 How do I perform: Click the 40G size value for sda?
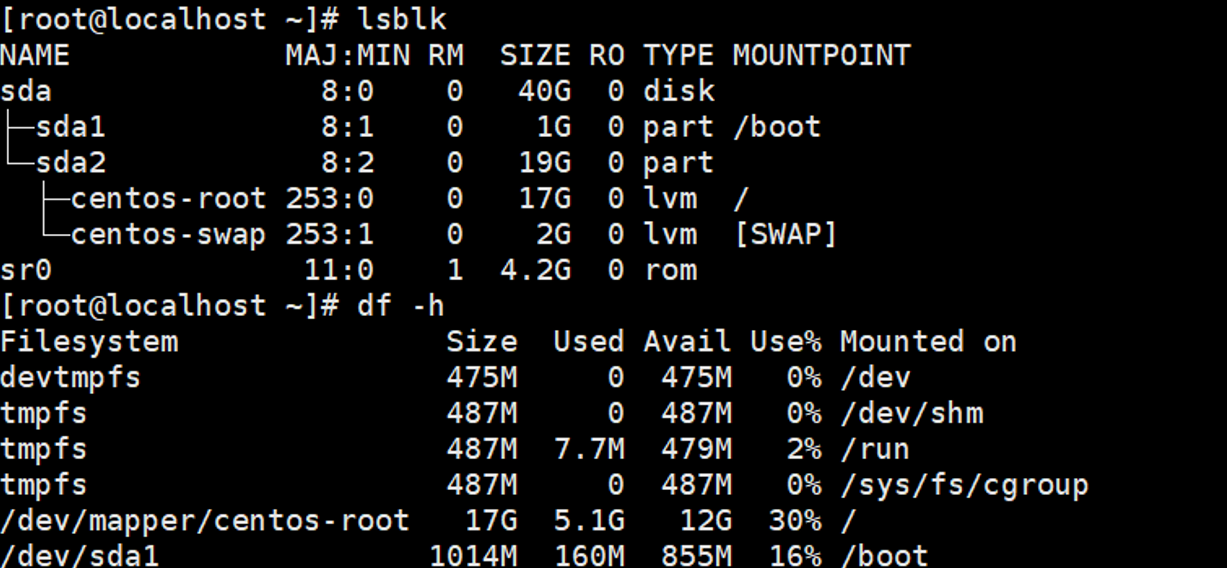[x=544, y=91]
